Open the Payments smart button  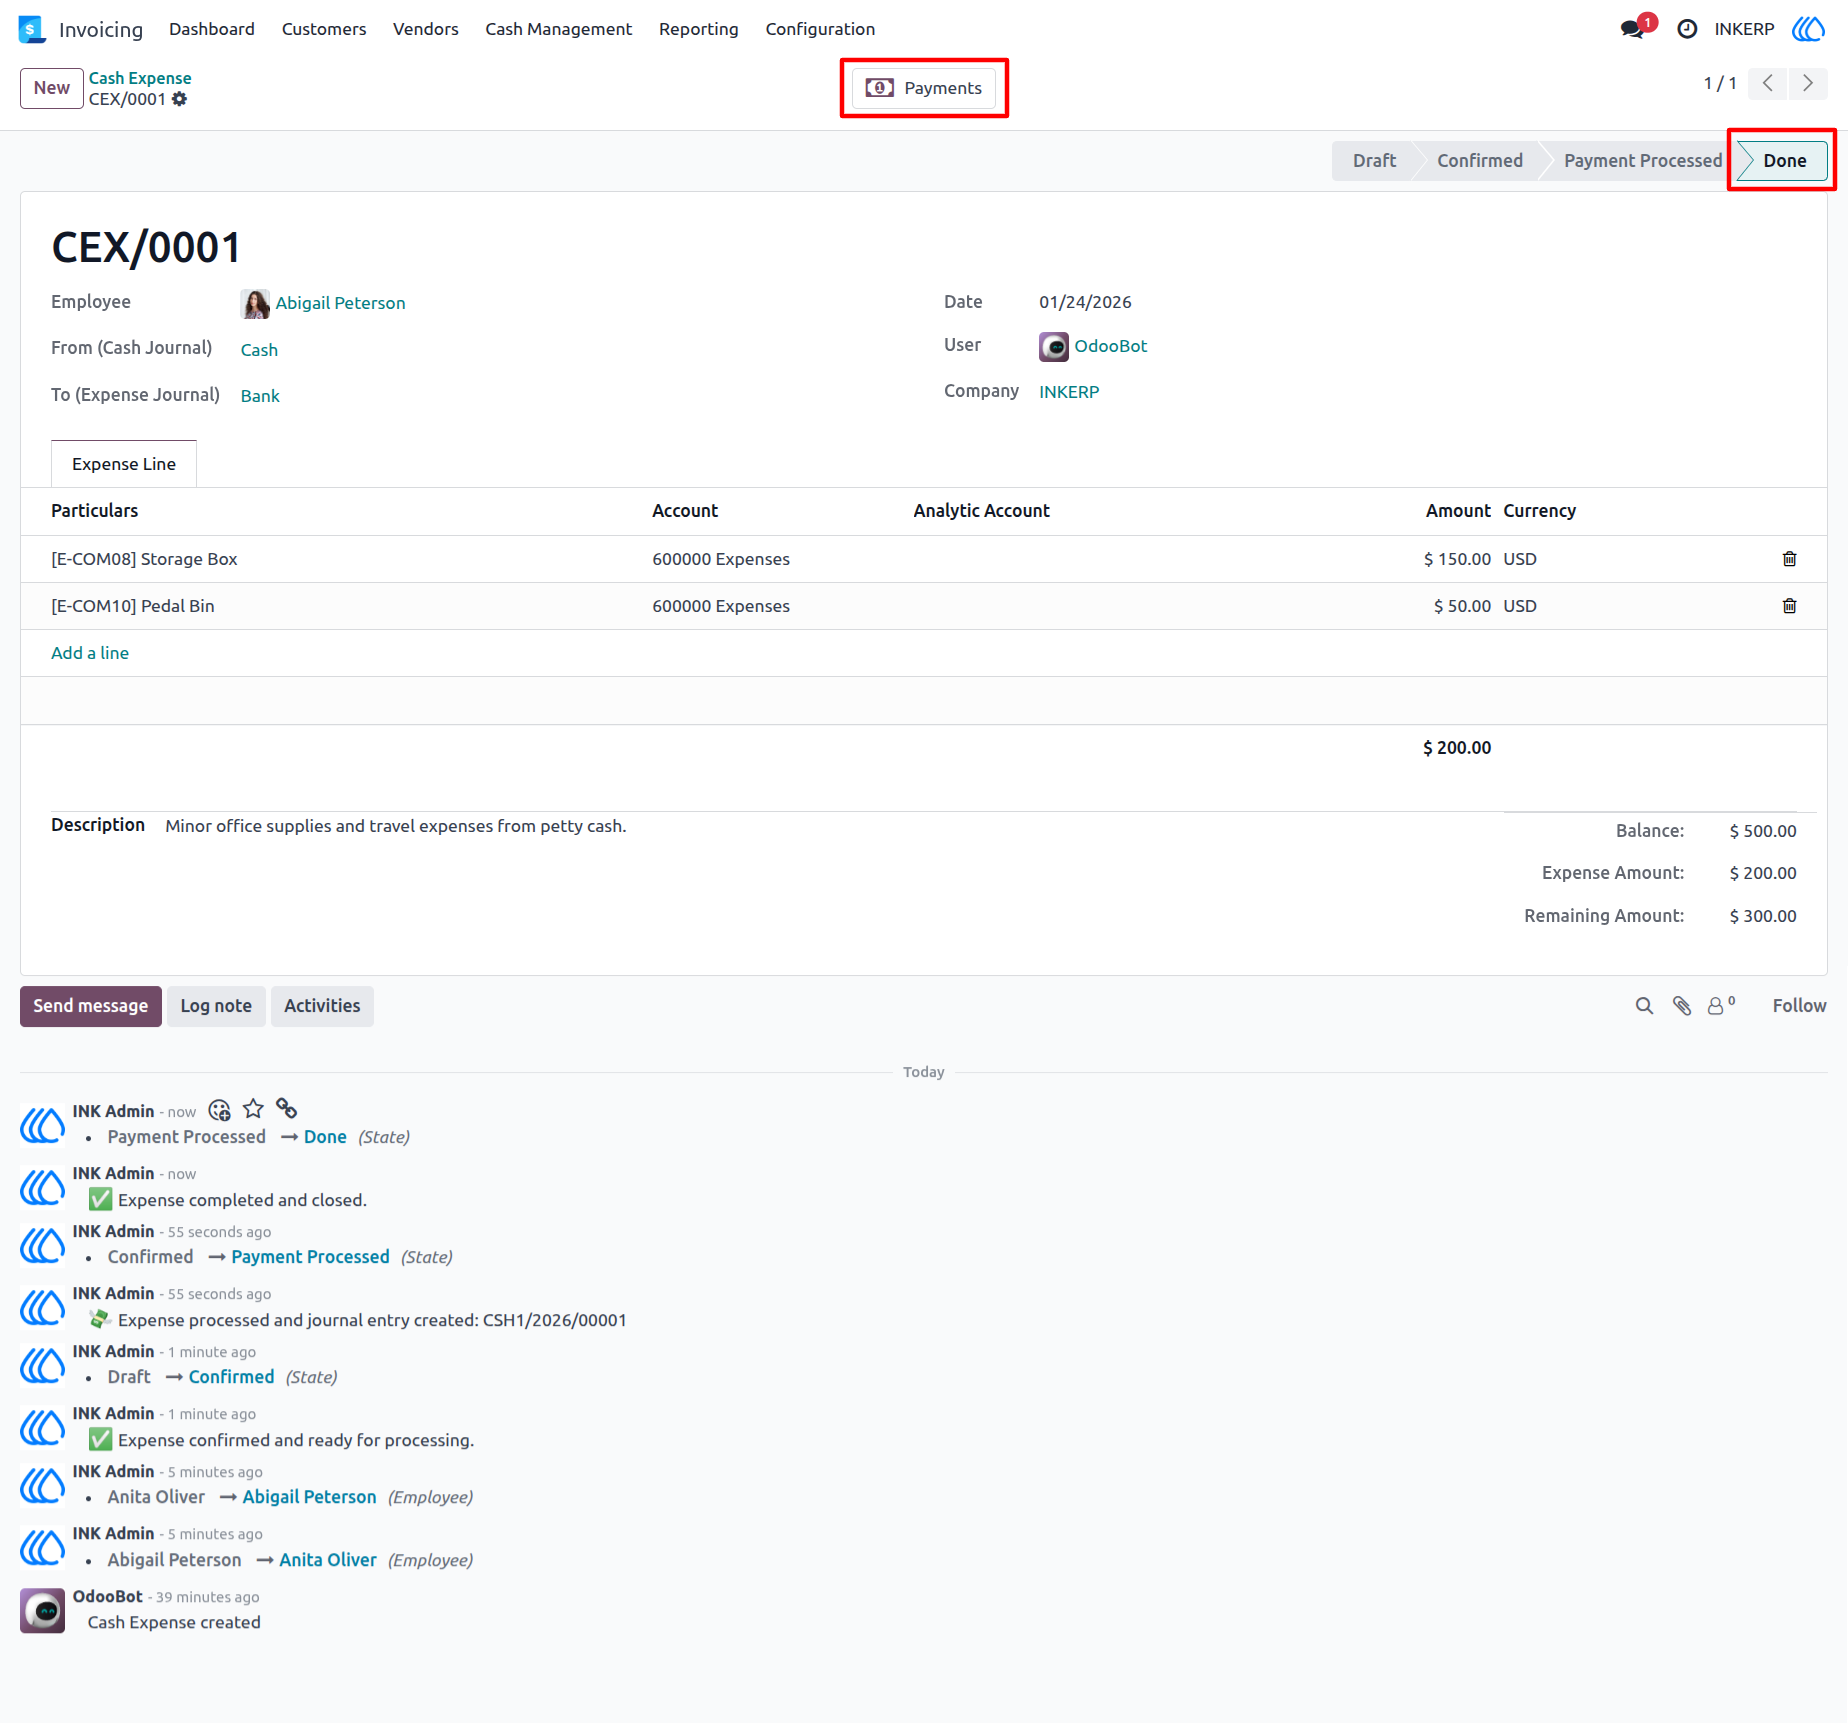pyautogui.click(x=924, y=88)
